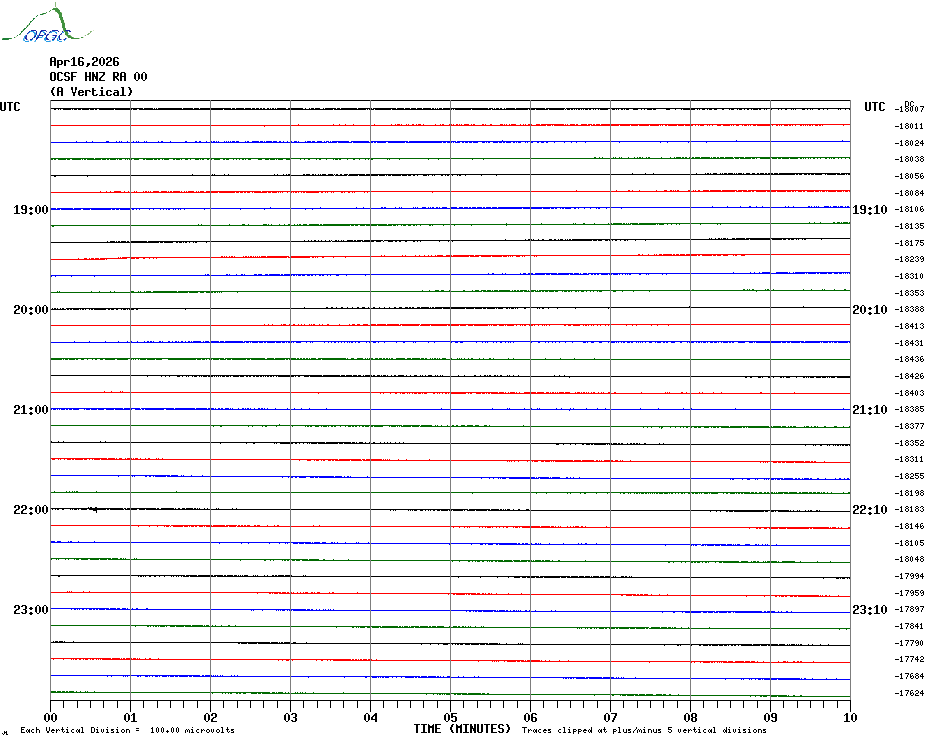Pick the 22:00 hour marker on the left
Viewport: 930px width, 744px height.
(x=31, y=510)
